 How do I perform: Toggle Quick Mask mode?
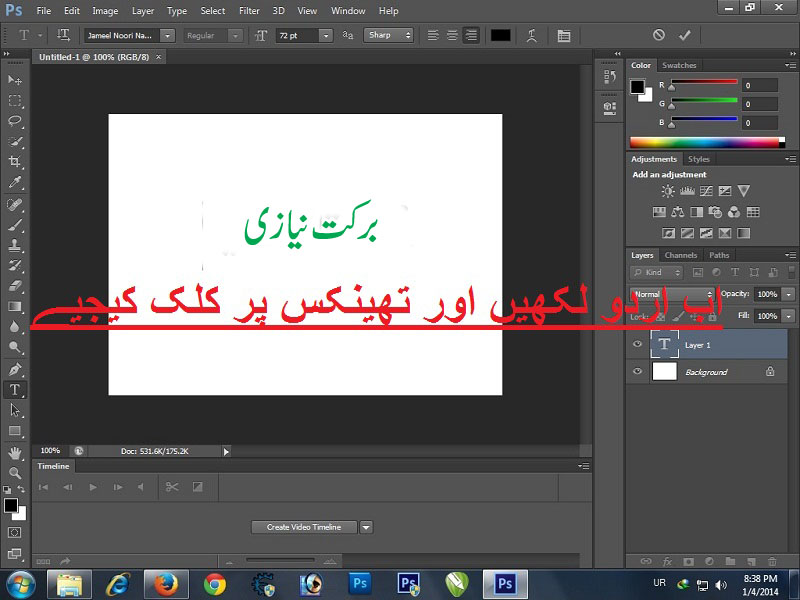click(x=15, y=533)
